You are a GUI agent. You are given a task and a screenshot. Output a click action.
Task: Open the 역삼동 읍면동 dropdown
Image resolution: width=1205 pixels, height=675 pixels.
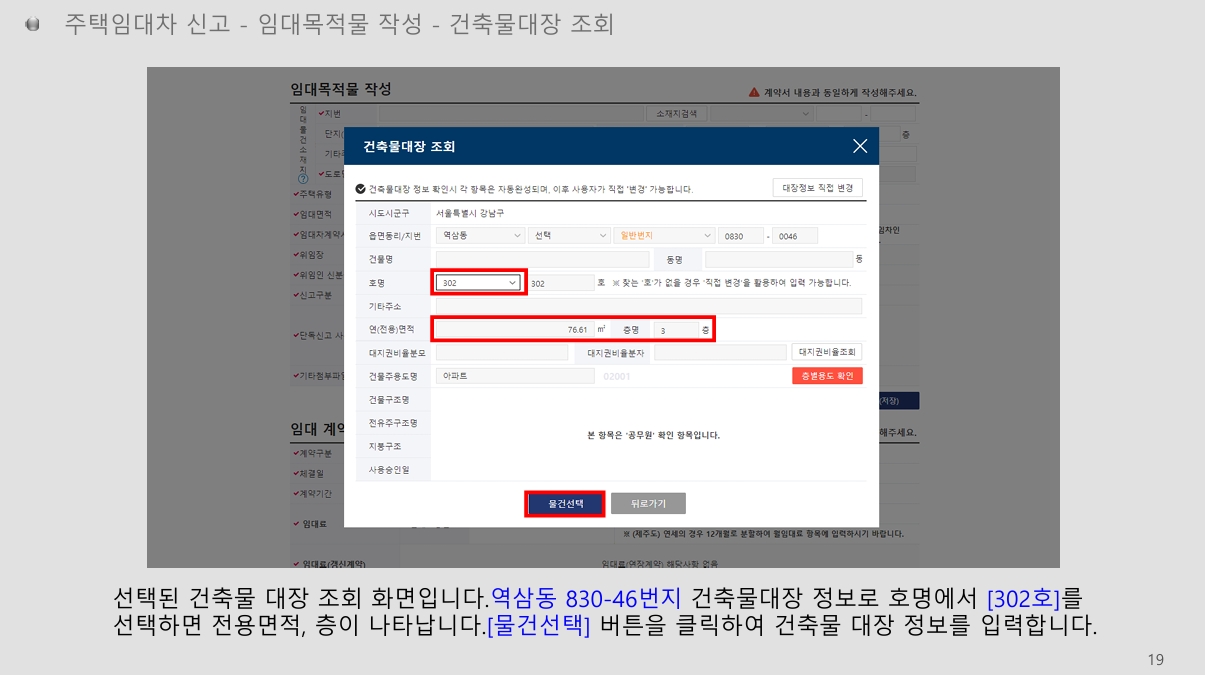[x=480, y=236]
